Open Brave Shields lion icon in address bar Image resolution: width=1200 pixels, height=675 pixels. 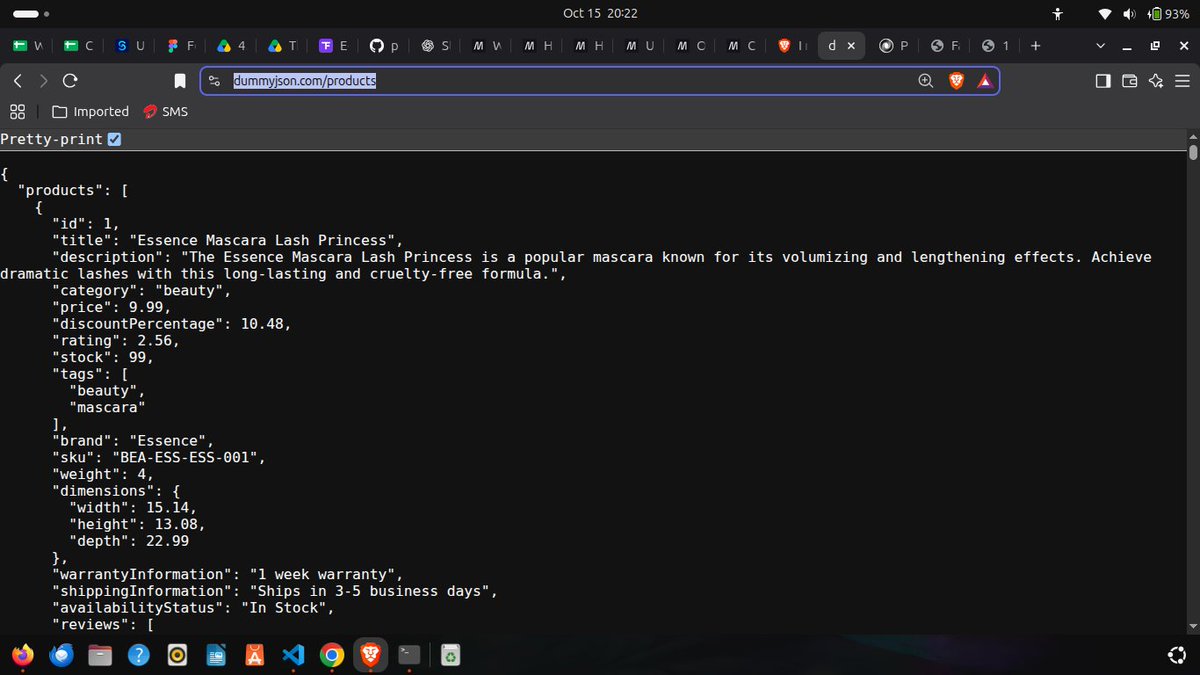click(956, 81)
